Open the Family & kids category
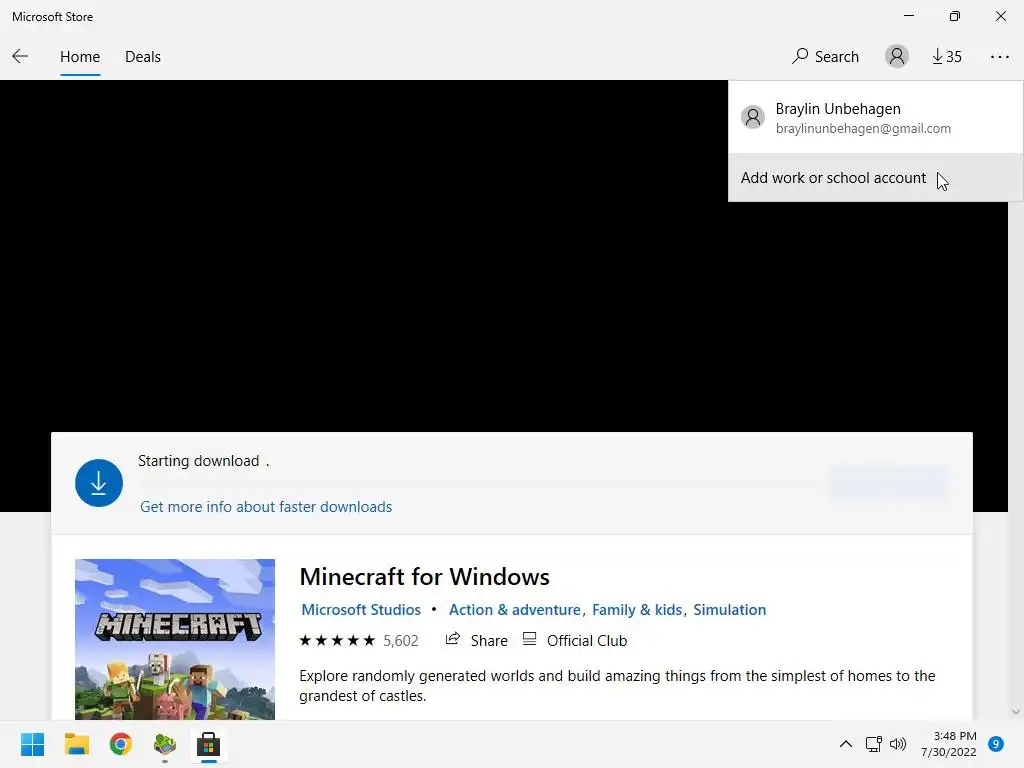Screen dimensions: 1024x768 (637, 609)
